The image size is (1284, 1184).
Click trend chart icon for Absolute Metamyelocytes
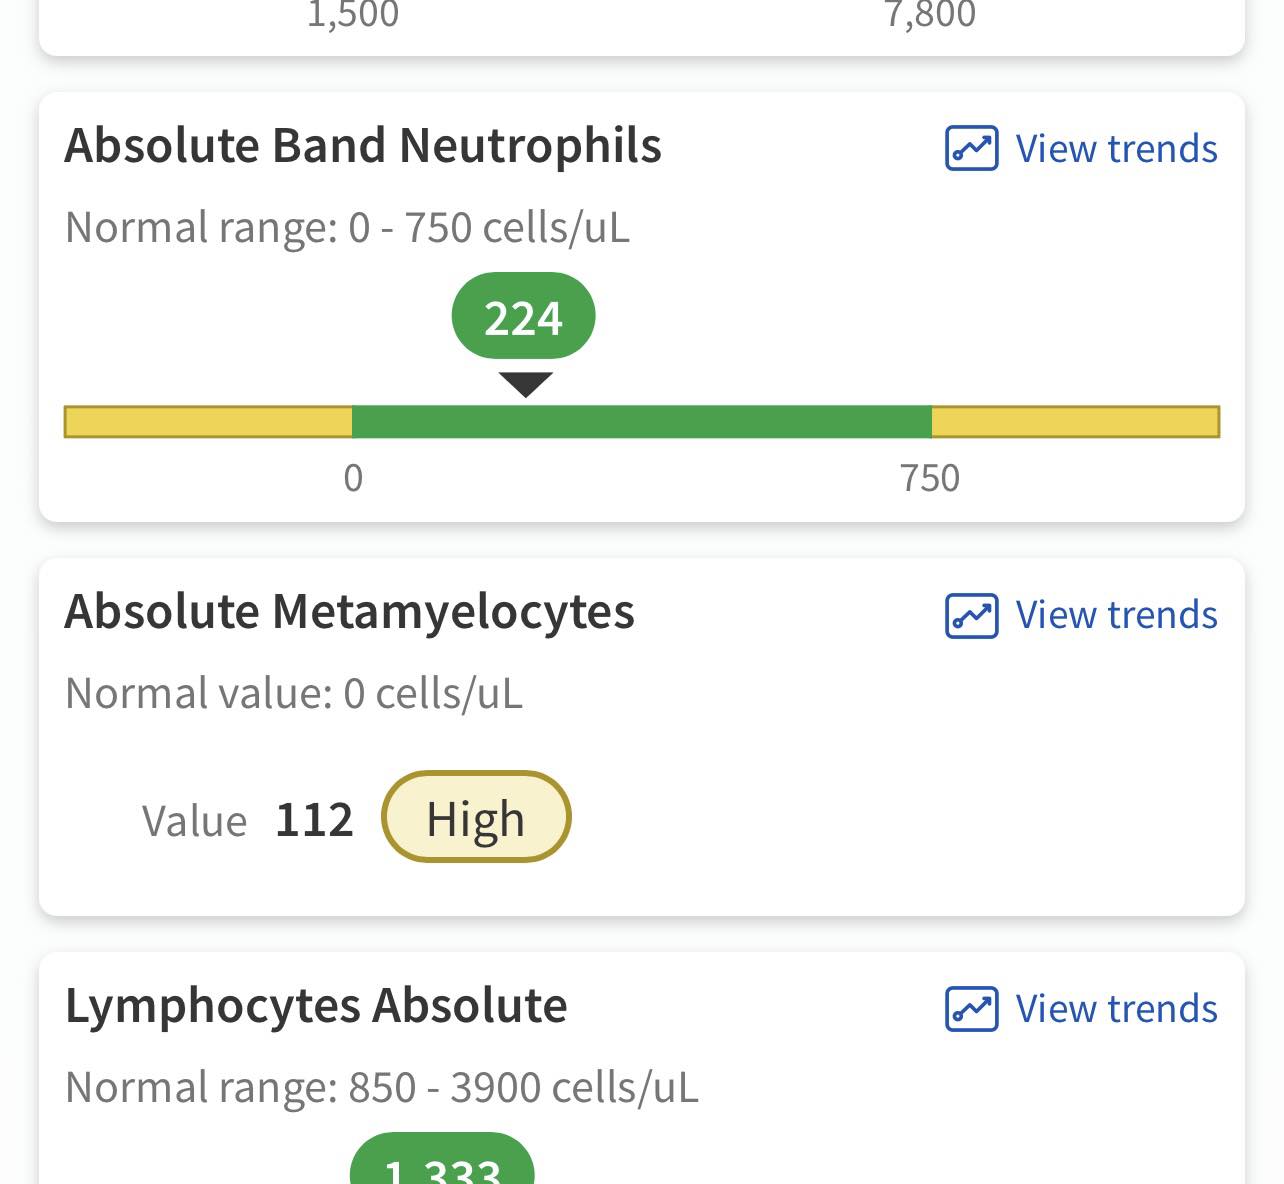click(x=971, y=615)
